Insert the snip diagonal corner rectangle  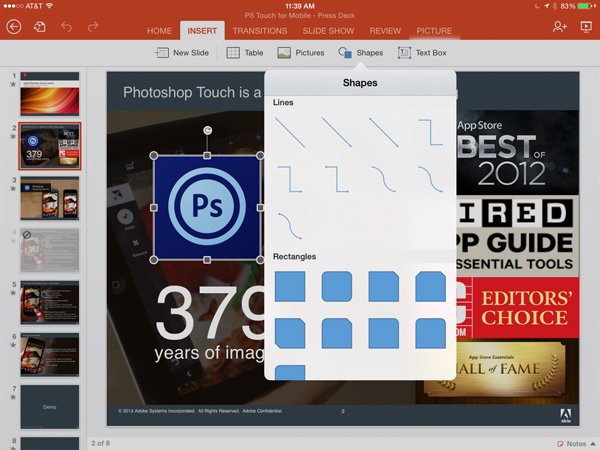click(x=290, y=333)
